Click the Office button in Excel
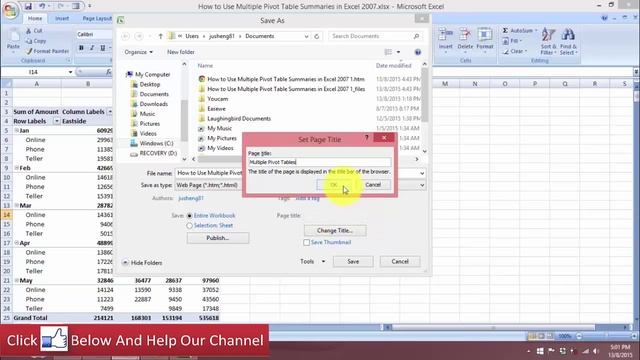Image resolution: width=640 pixels, height=360 pixels. 10,10
